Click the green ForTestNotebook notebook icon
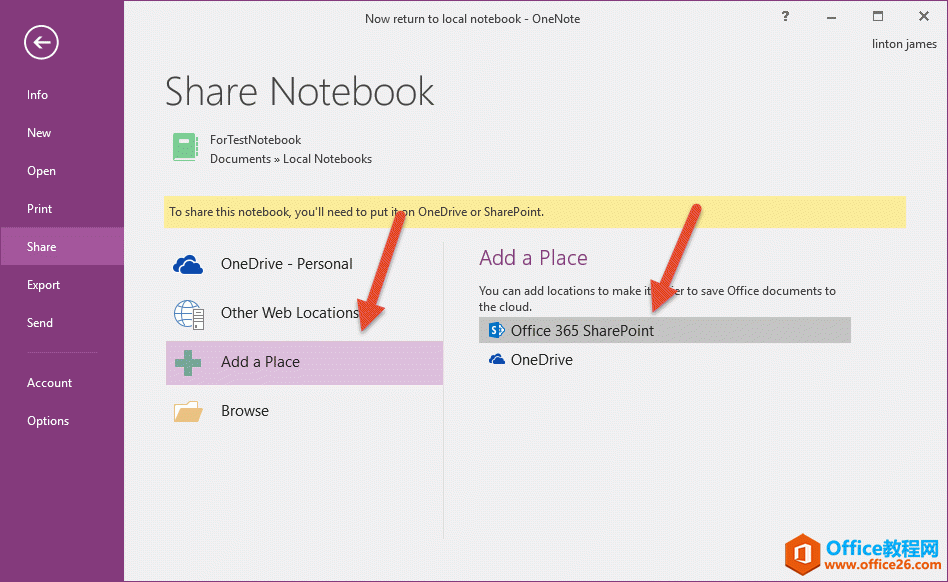This screenshot has height=582, width=948. coord(185,147)
